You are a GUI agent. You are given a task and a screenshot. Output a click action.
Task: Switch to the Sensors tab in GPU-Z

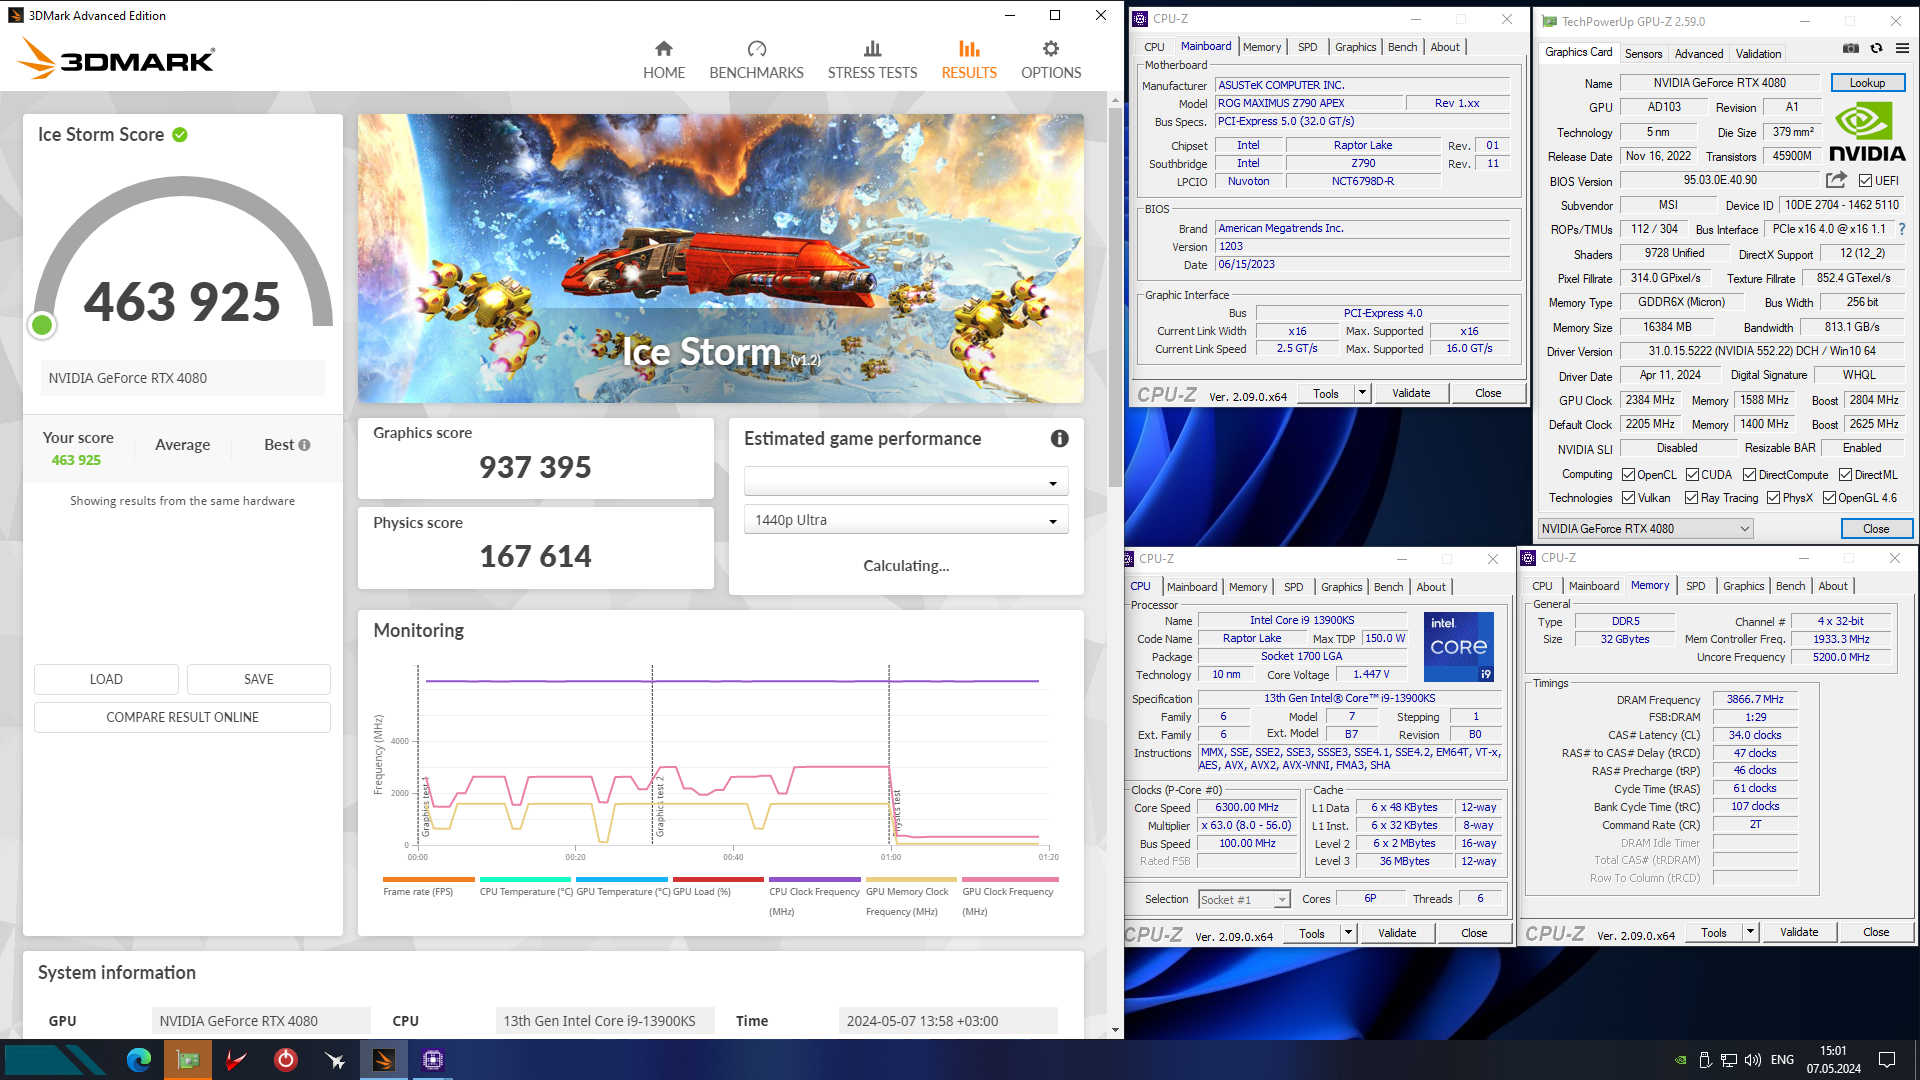point(1643,54)
